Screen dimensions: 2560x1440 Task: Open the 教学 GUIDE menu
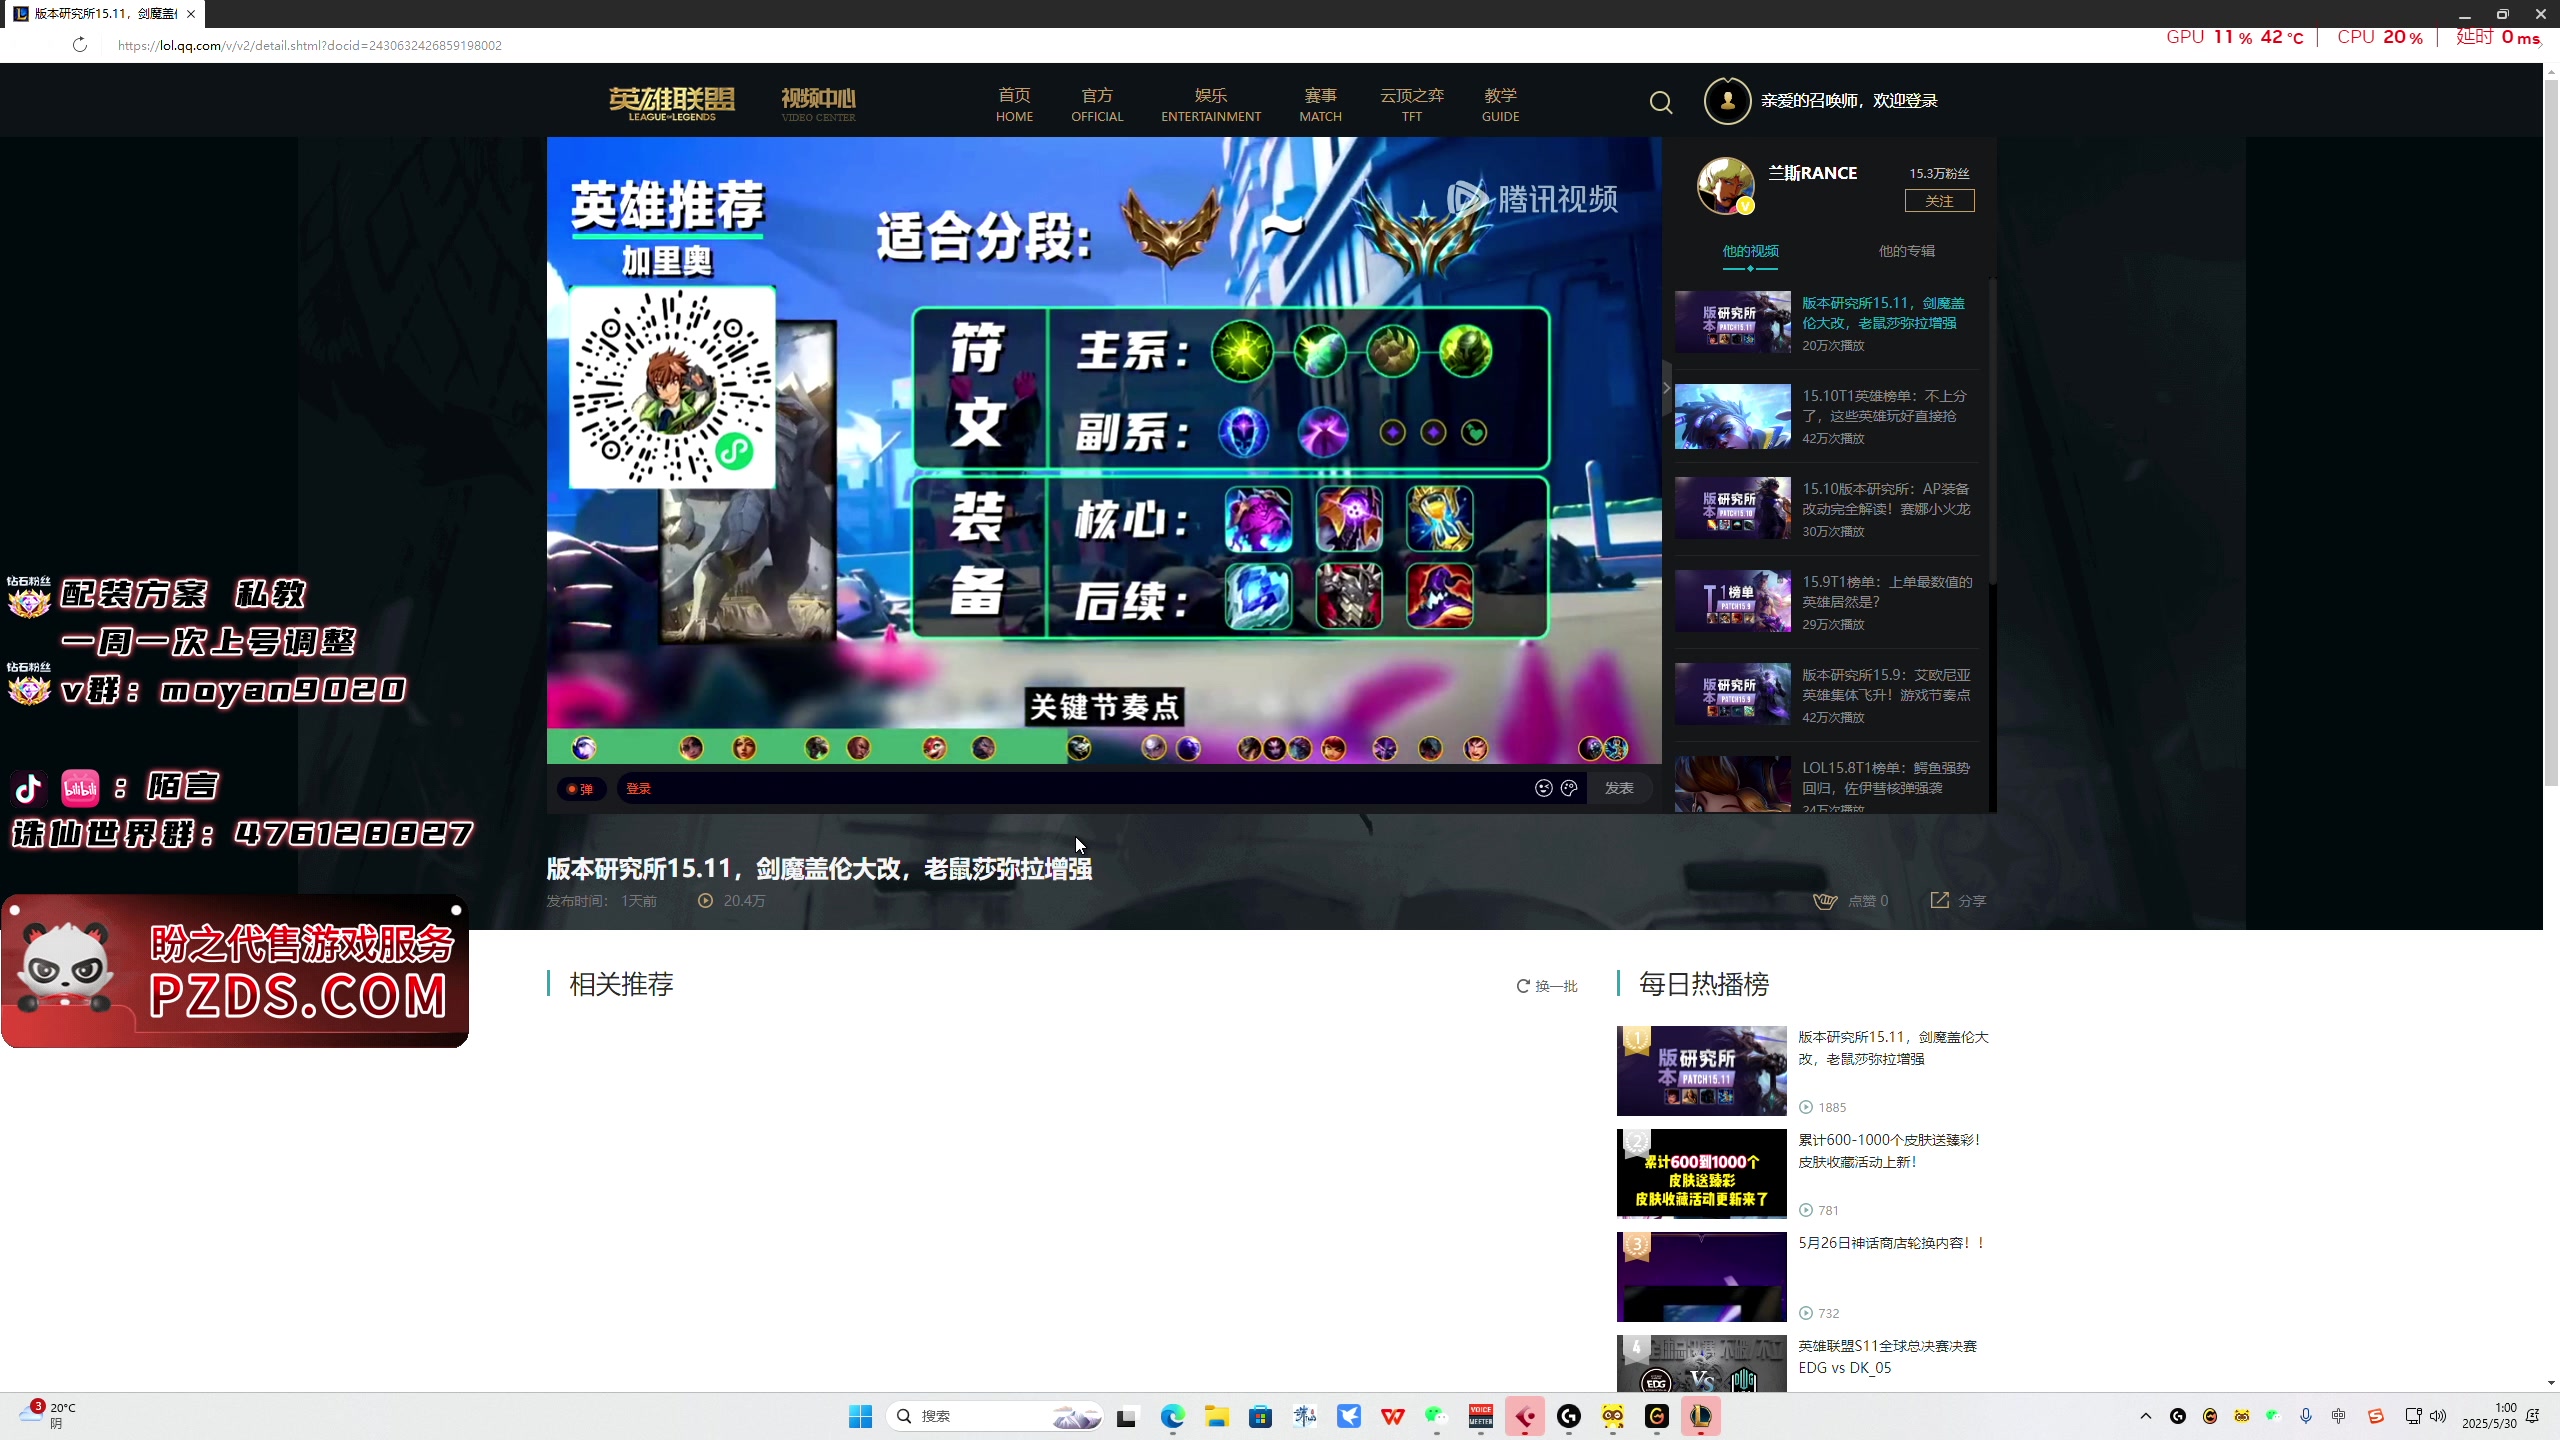point(1500,104)
